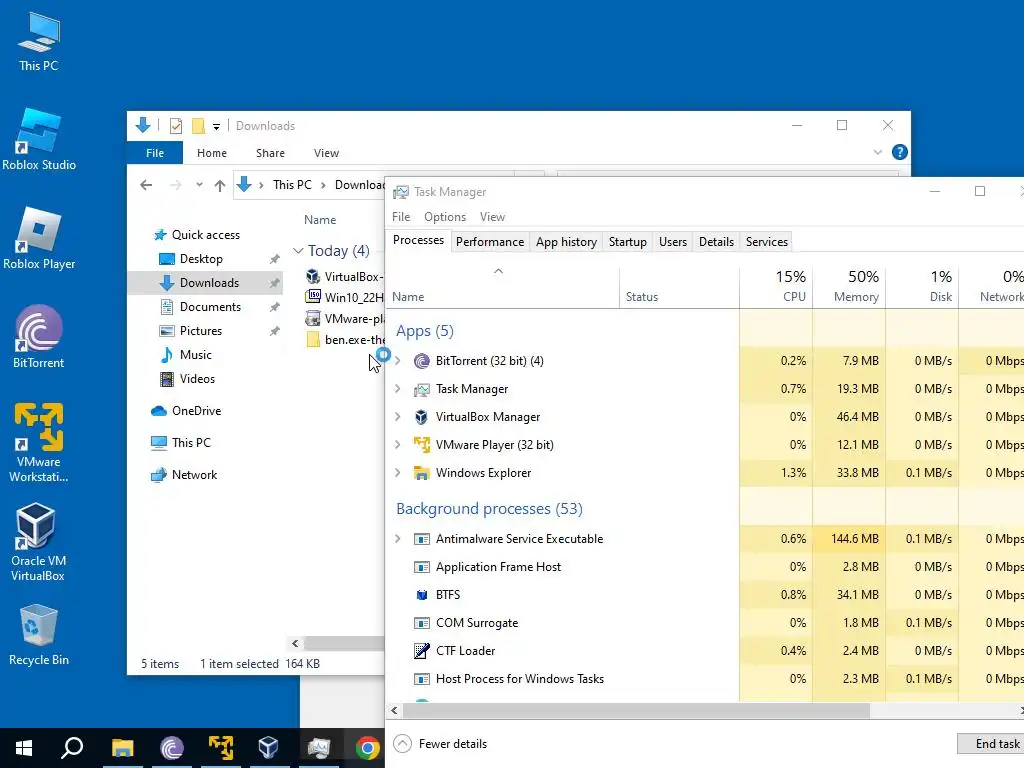Expand the Explorer ribbon chevron
1024x768 pixels.
pos(878,152)
